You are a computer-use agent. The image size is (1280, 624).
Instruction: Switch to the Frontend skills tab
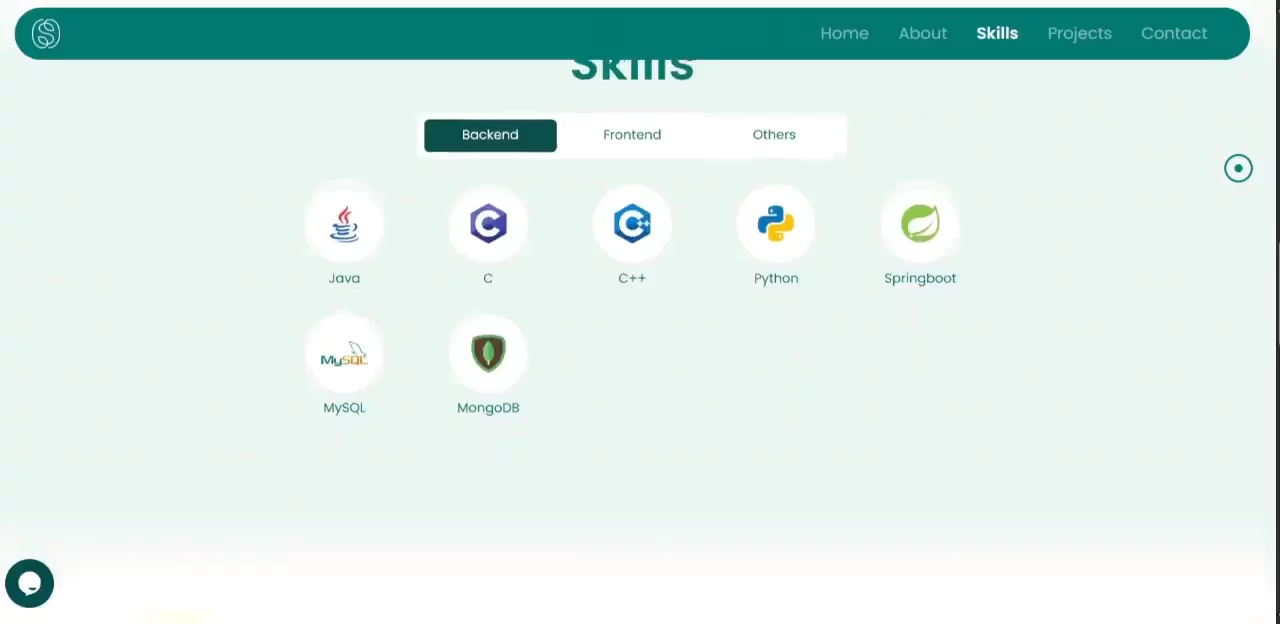coord(632,135)
